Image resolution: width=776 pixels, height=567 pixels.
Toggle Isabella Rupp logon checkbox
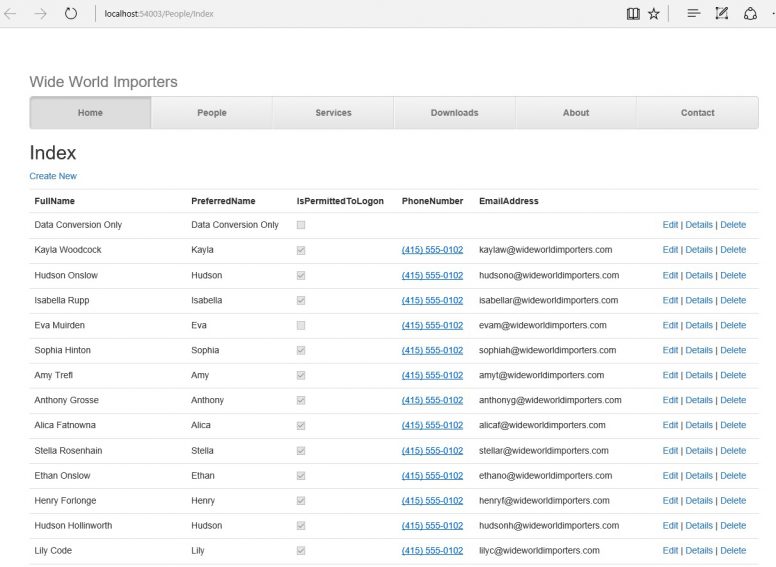(301, 300)
